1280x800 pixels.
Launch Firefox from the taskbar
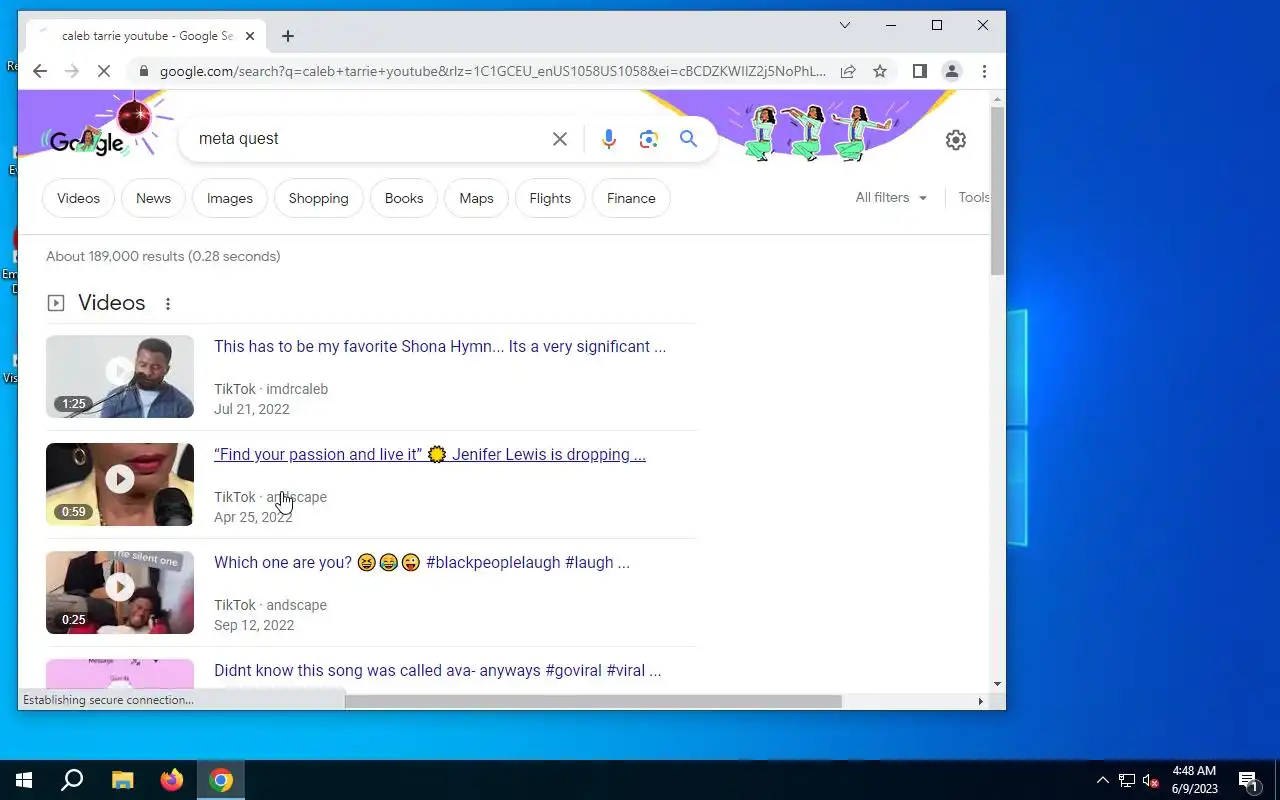pyautogui.click(x=172, y=780)
